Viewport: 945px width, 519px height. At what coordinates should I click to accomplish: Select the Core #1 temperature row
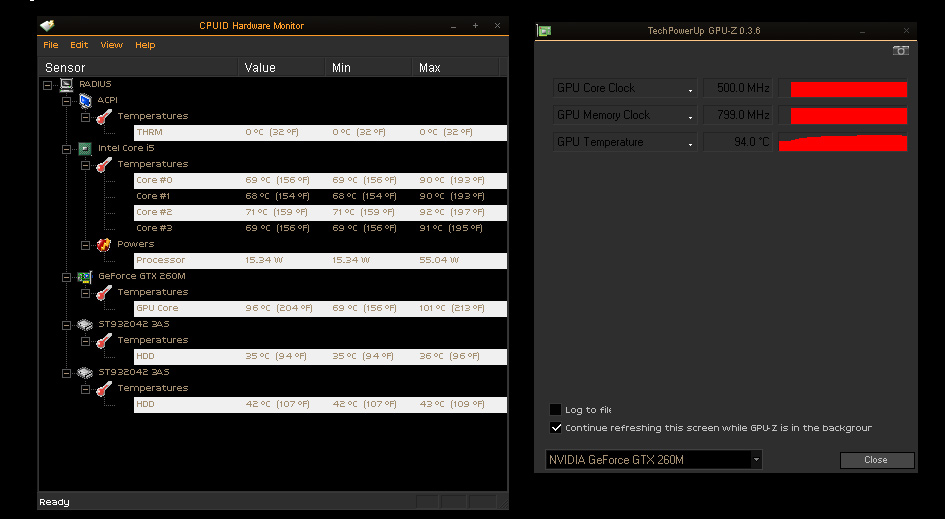coord(320,197)
